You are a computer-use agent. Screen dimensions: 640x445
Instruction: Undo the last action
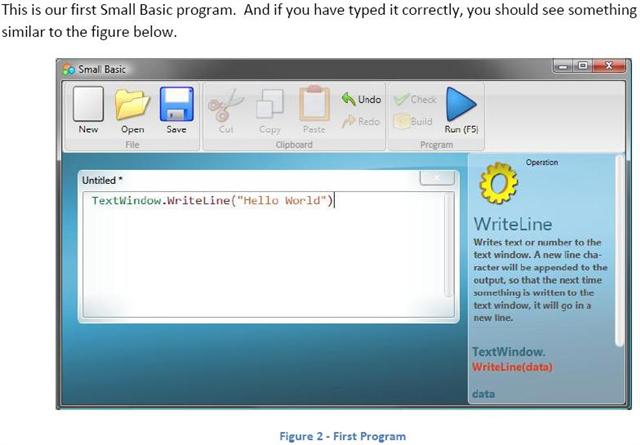click(361, 99)
